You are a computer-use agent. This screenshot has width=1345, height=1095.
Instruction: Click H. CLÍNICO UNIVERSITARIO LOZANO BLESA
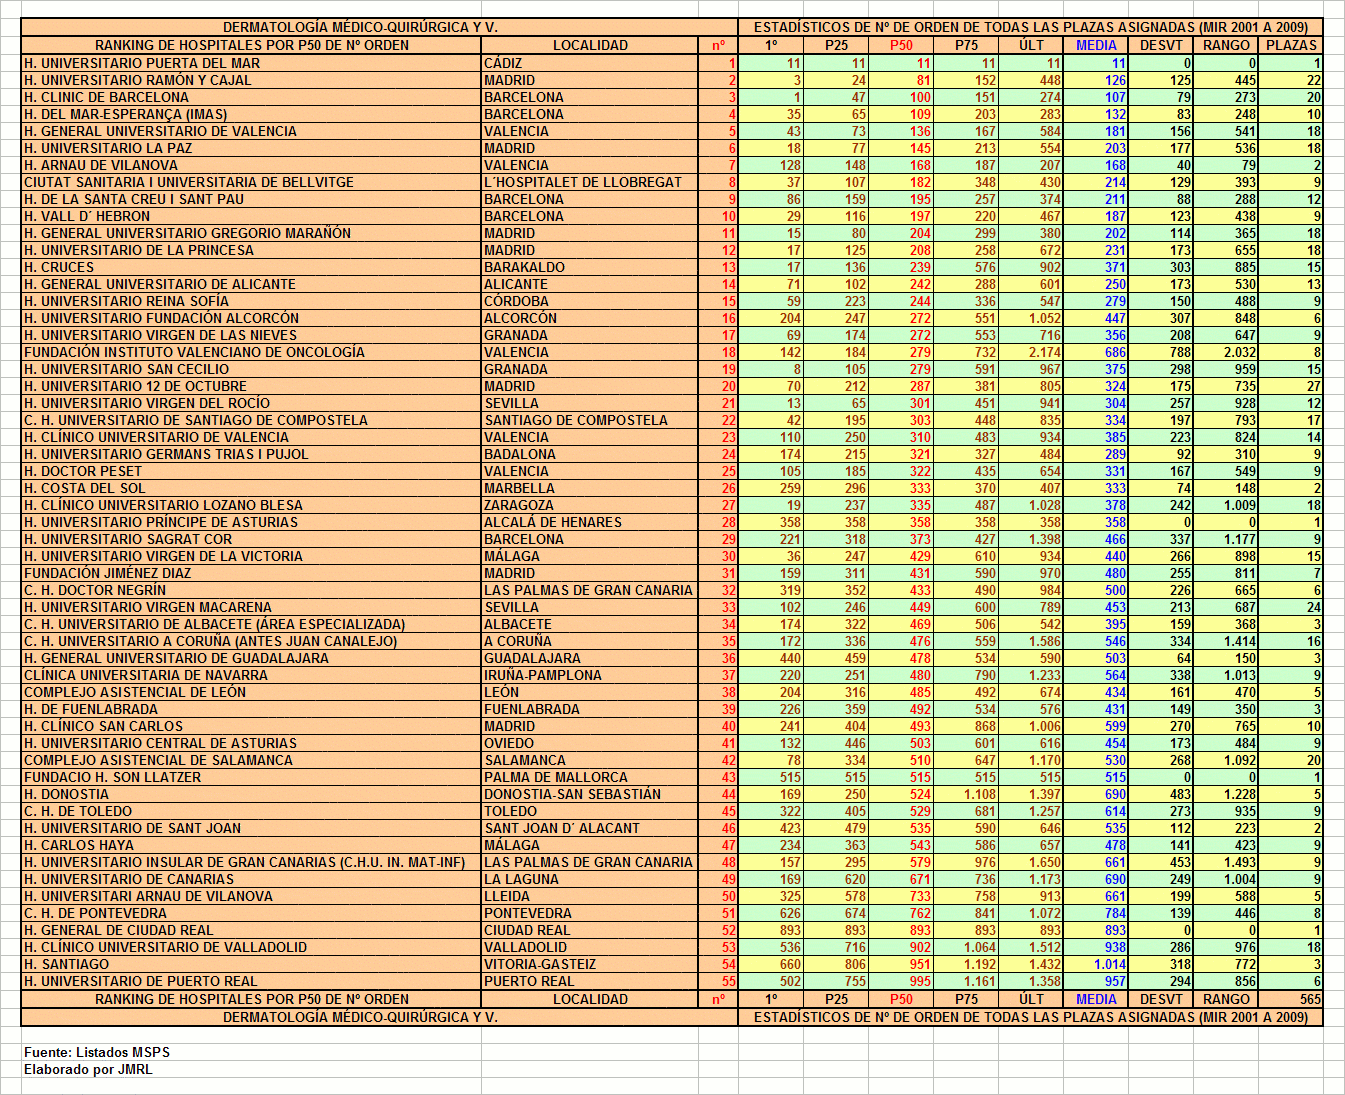[x=251, y=505]
